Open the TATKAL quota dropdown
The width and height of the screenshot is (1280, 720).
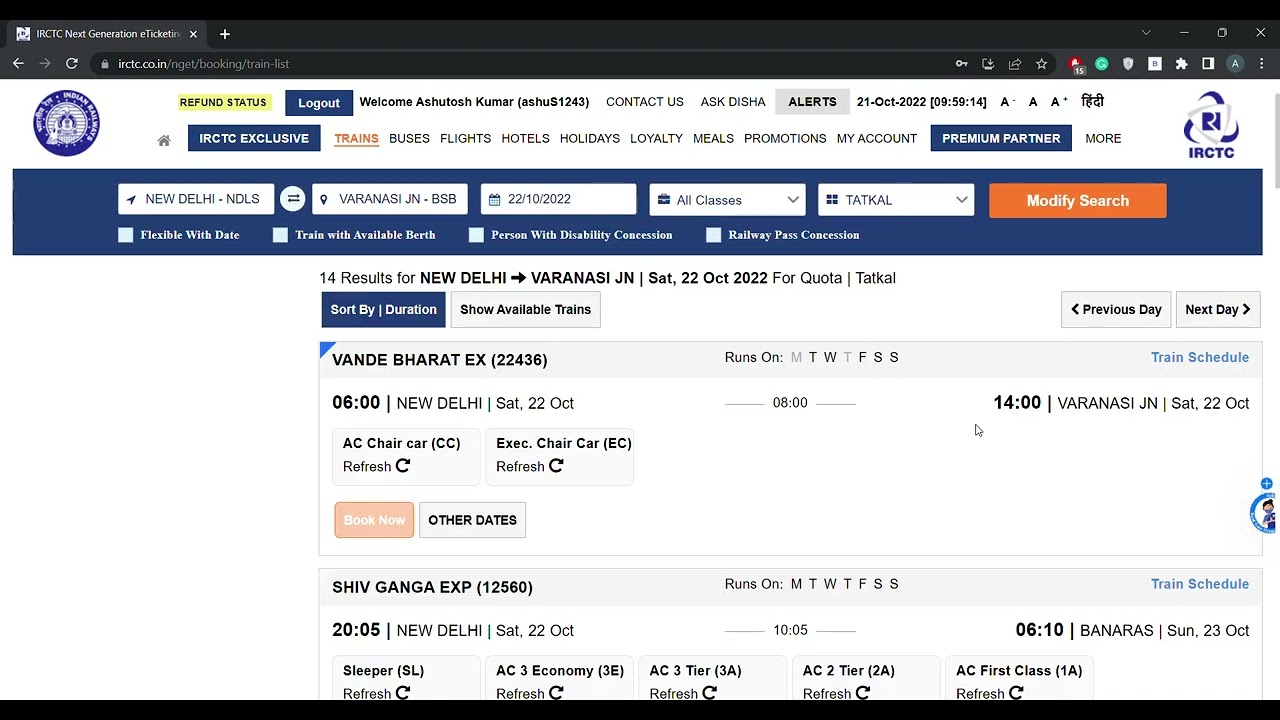pos(896,199)
